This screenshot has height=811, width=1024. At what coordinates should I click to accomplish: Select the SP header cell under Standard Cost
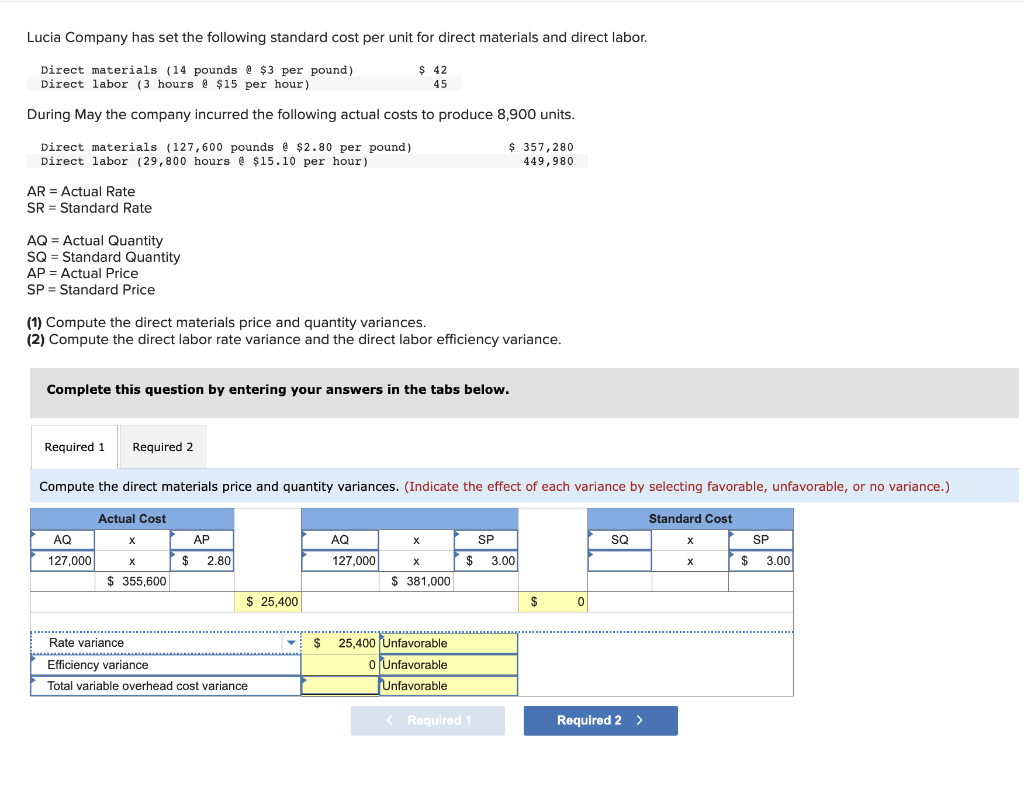click(761, 540)
